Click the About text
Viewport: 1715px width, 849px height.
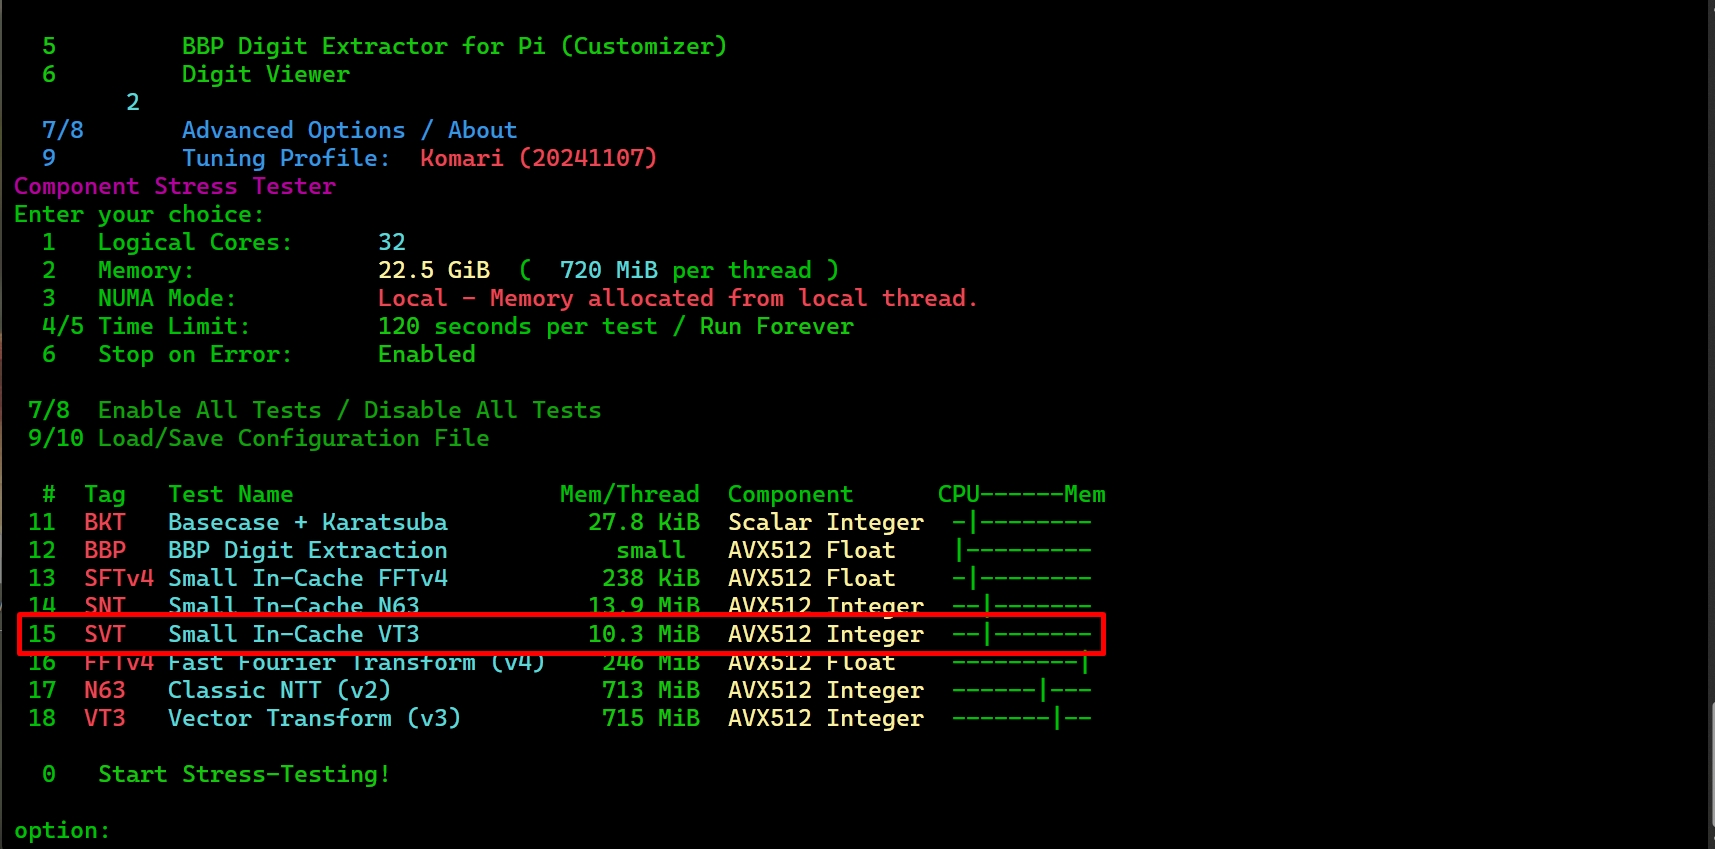482,131
